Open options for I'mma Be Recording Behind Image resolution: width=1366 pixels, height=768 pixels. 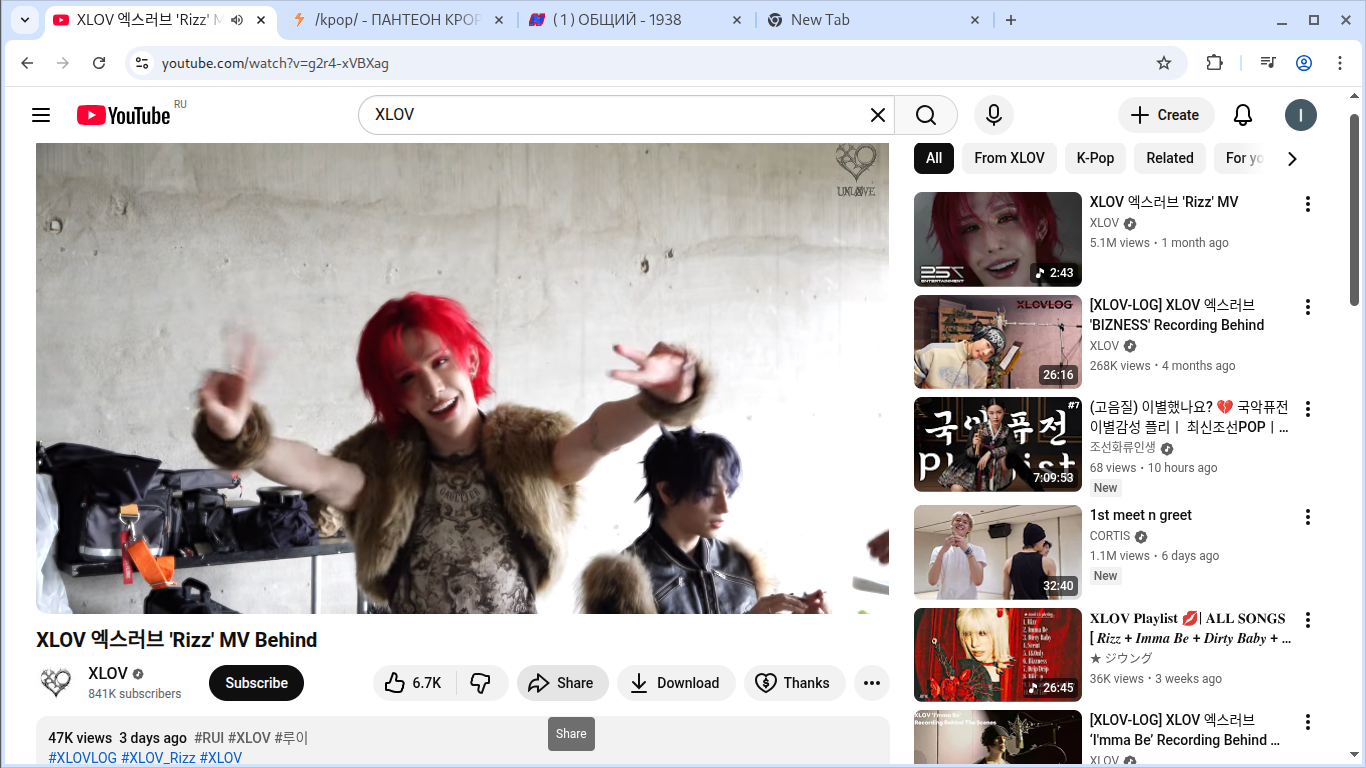[1307, 722]
